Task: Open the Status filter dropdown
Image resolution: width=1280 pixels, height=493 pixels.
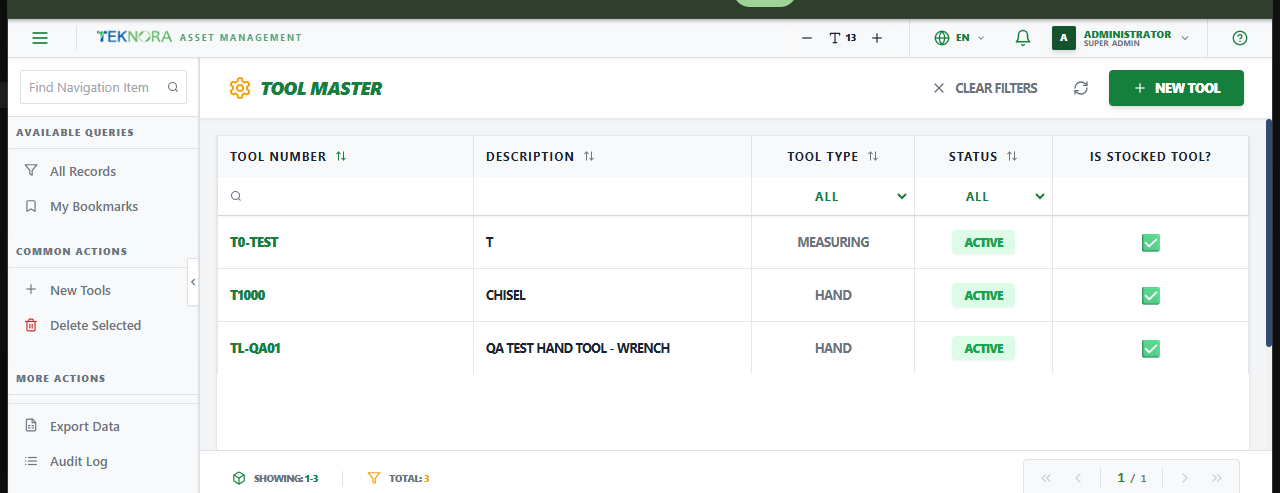Action: pyautogui.click(x=983, y=196)
